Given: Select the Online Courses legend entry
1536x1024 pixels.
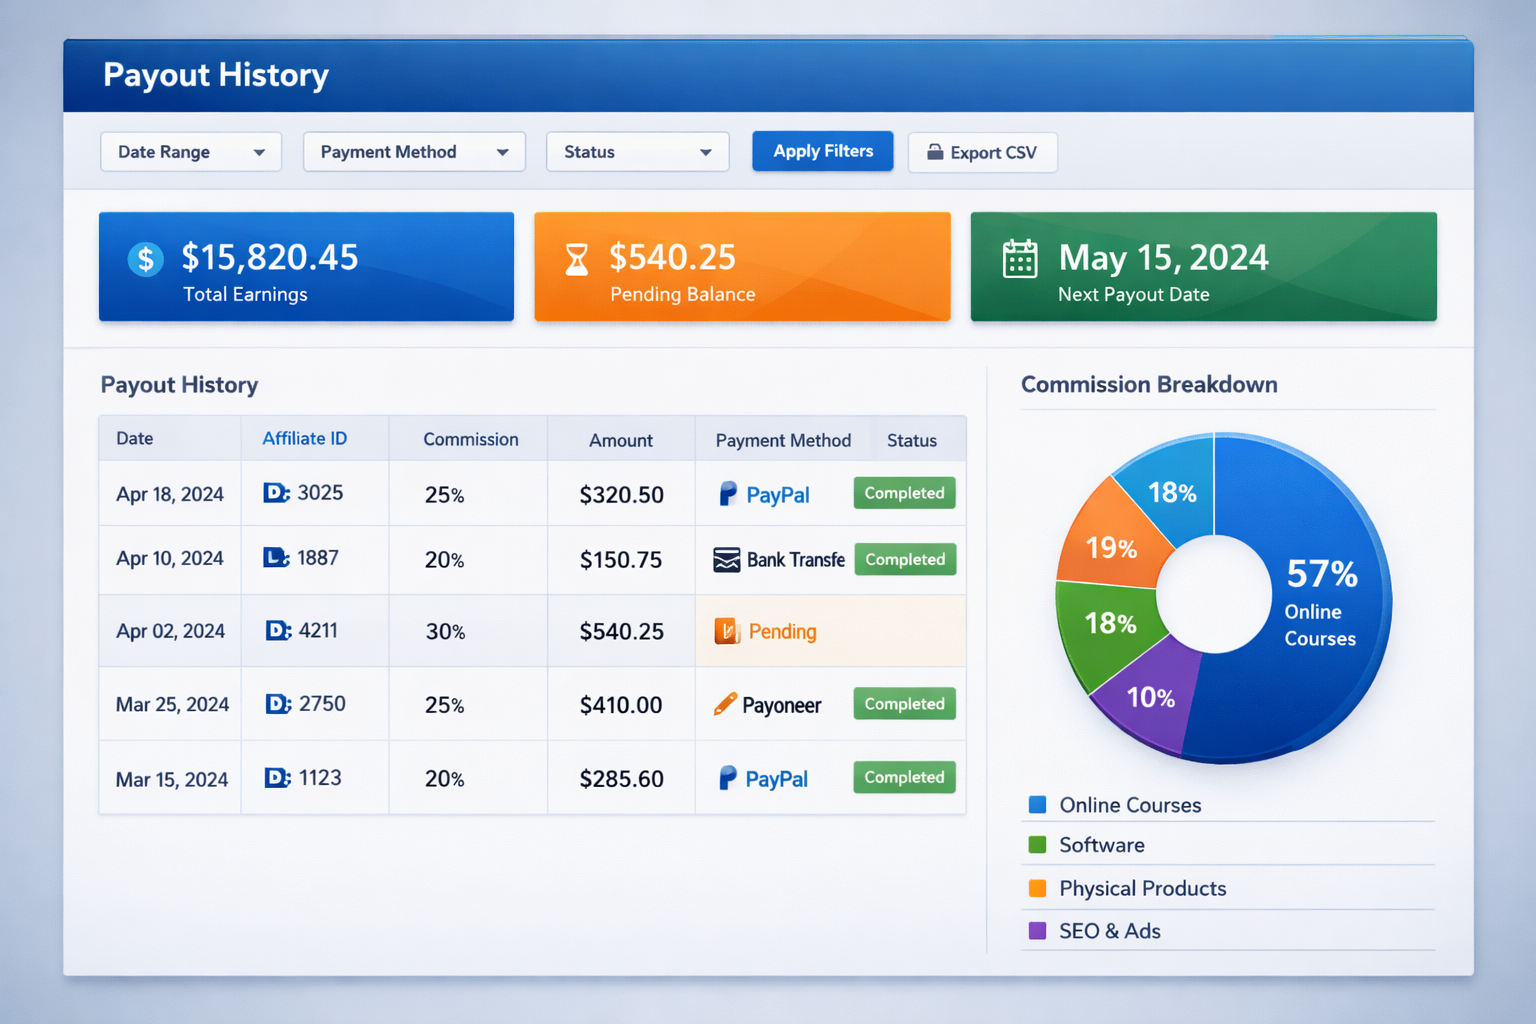Looking at the screenshot, I should click(x=1130, y=805).
